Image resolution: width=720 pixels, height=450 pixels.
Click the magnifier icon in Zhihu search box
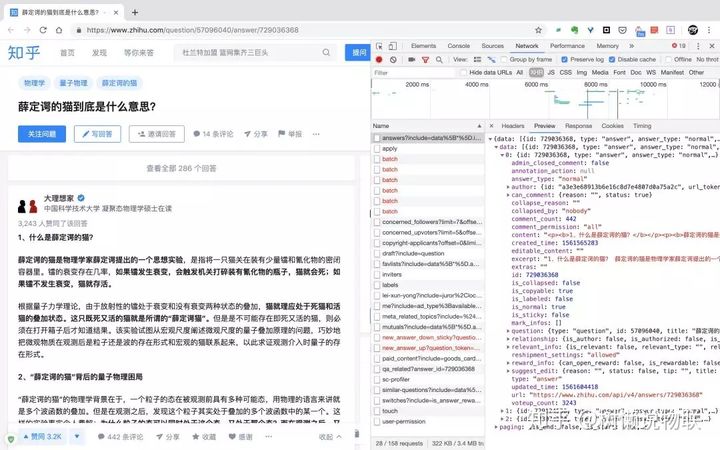pyautogui.click(x=326, y=52)
